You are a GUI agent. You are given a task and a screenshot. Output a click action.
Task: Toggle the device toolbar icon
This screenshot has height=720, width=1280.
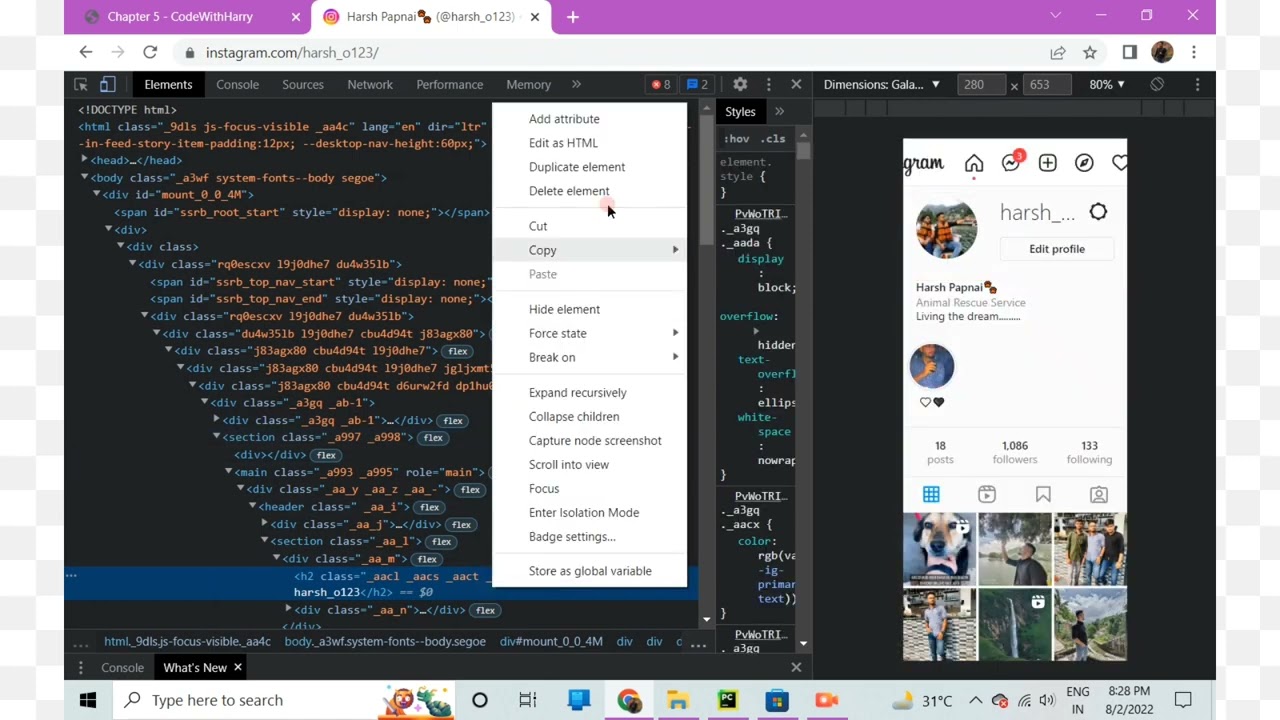[107, 84]
